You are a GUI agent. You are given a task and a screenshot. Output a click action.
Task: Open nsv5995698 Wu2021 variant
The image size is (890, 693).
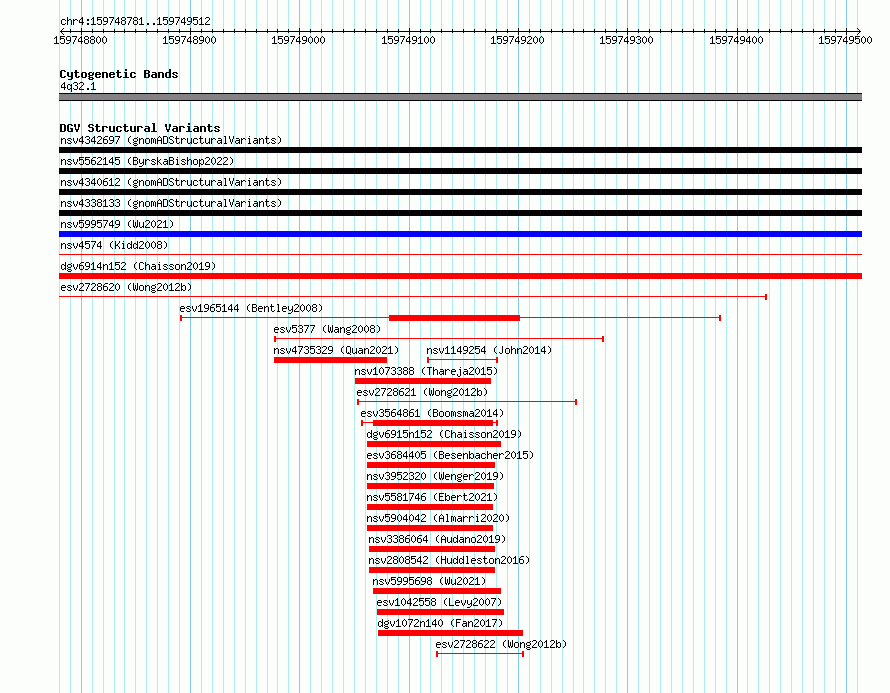tap(429, 581)
